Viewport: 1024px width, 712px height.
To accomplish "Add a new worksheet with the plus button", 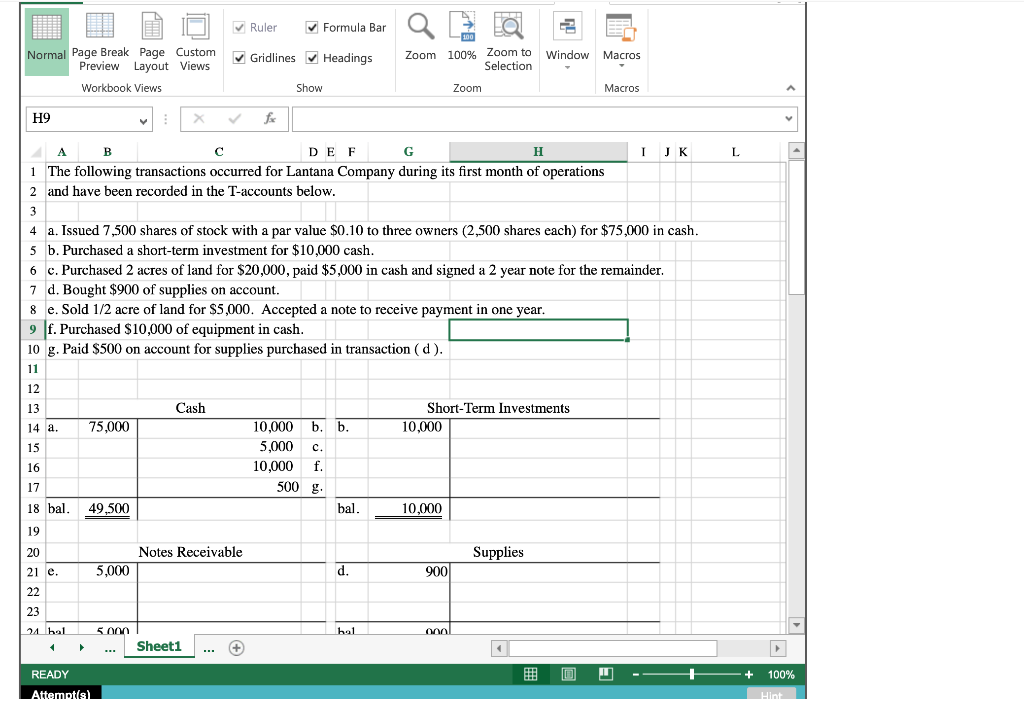I will 236,646.
